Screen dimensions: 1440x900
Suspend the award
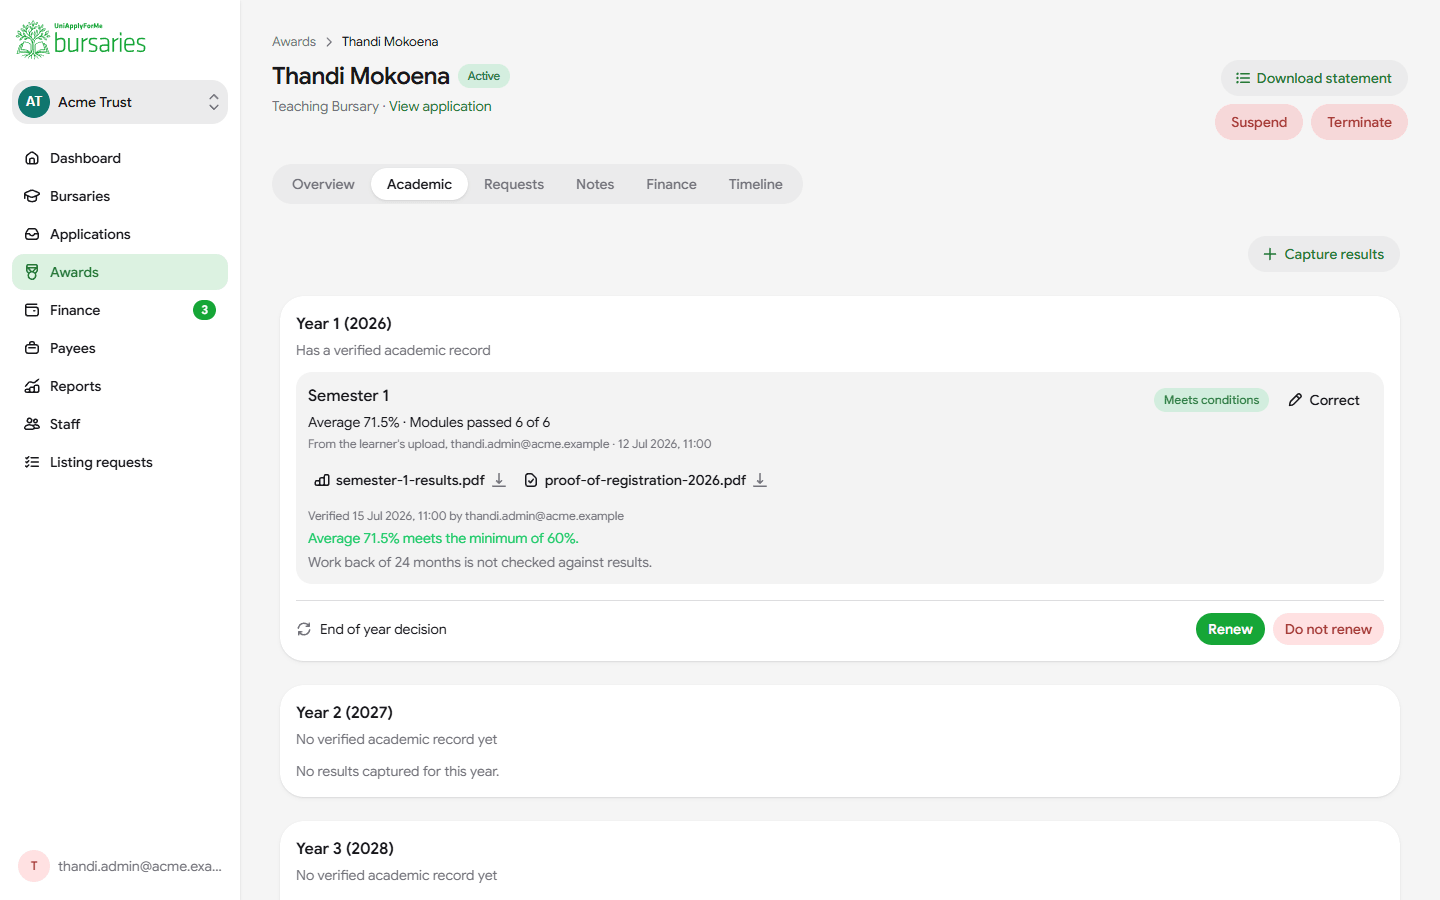(1259, 122)
